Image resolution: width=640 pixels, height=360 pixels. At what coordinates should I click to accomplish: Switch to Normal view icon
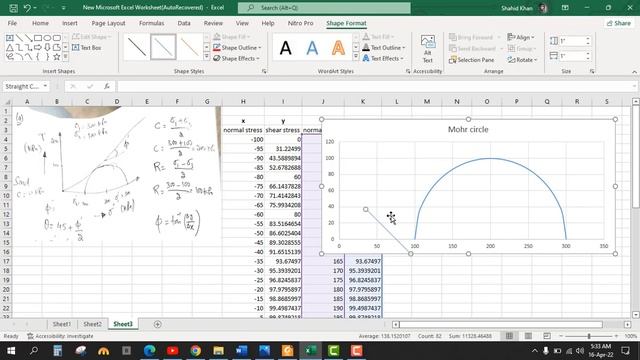[x=509, y=336]
